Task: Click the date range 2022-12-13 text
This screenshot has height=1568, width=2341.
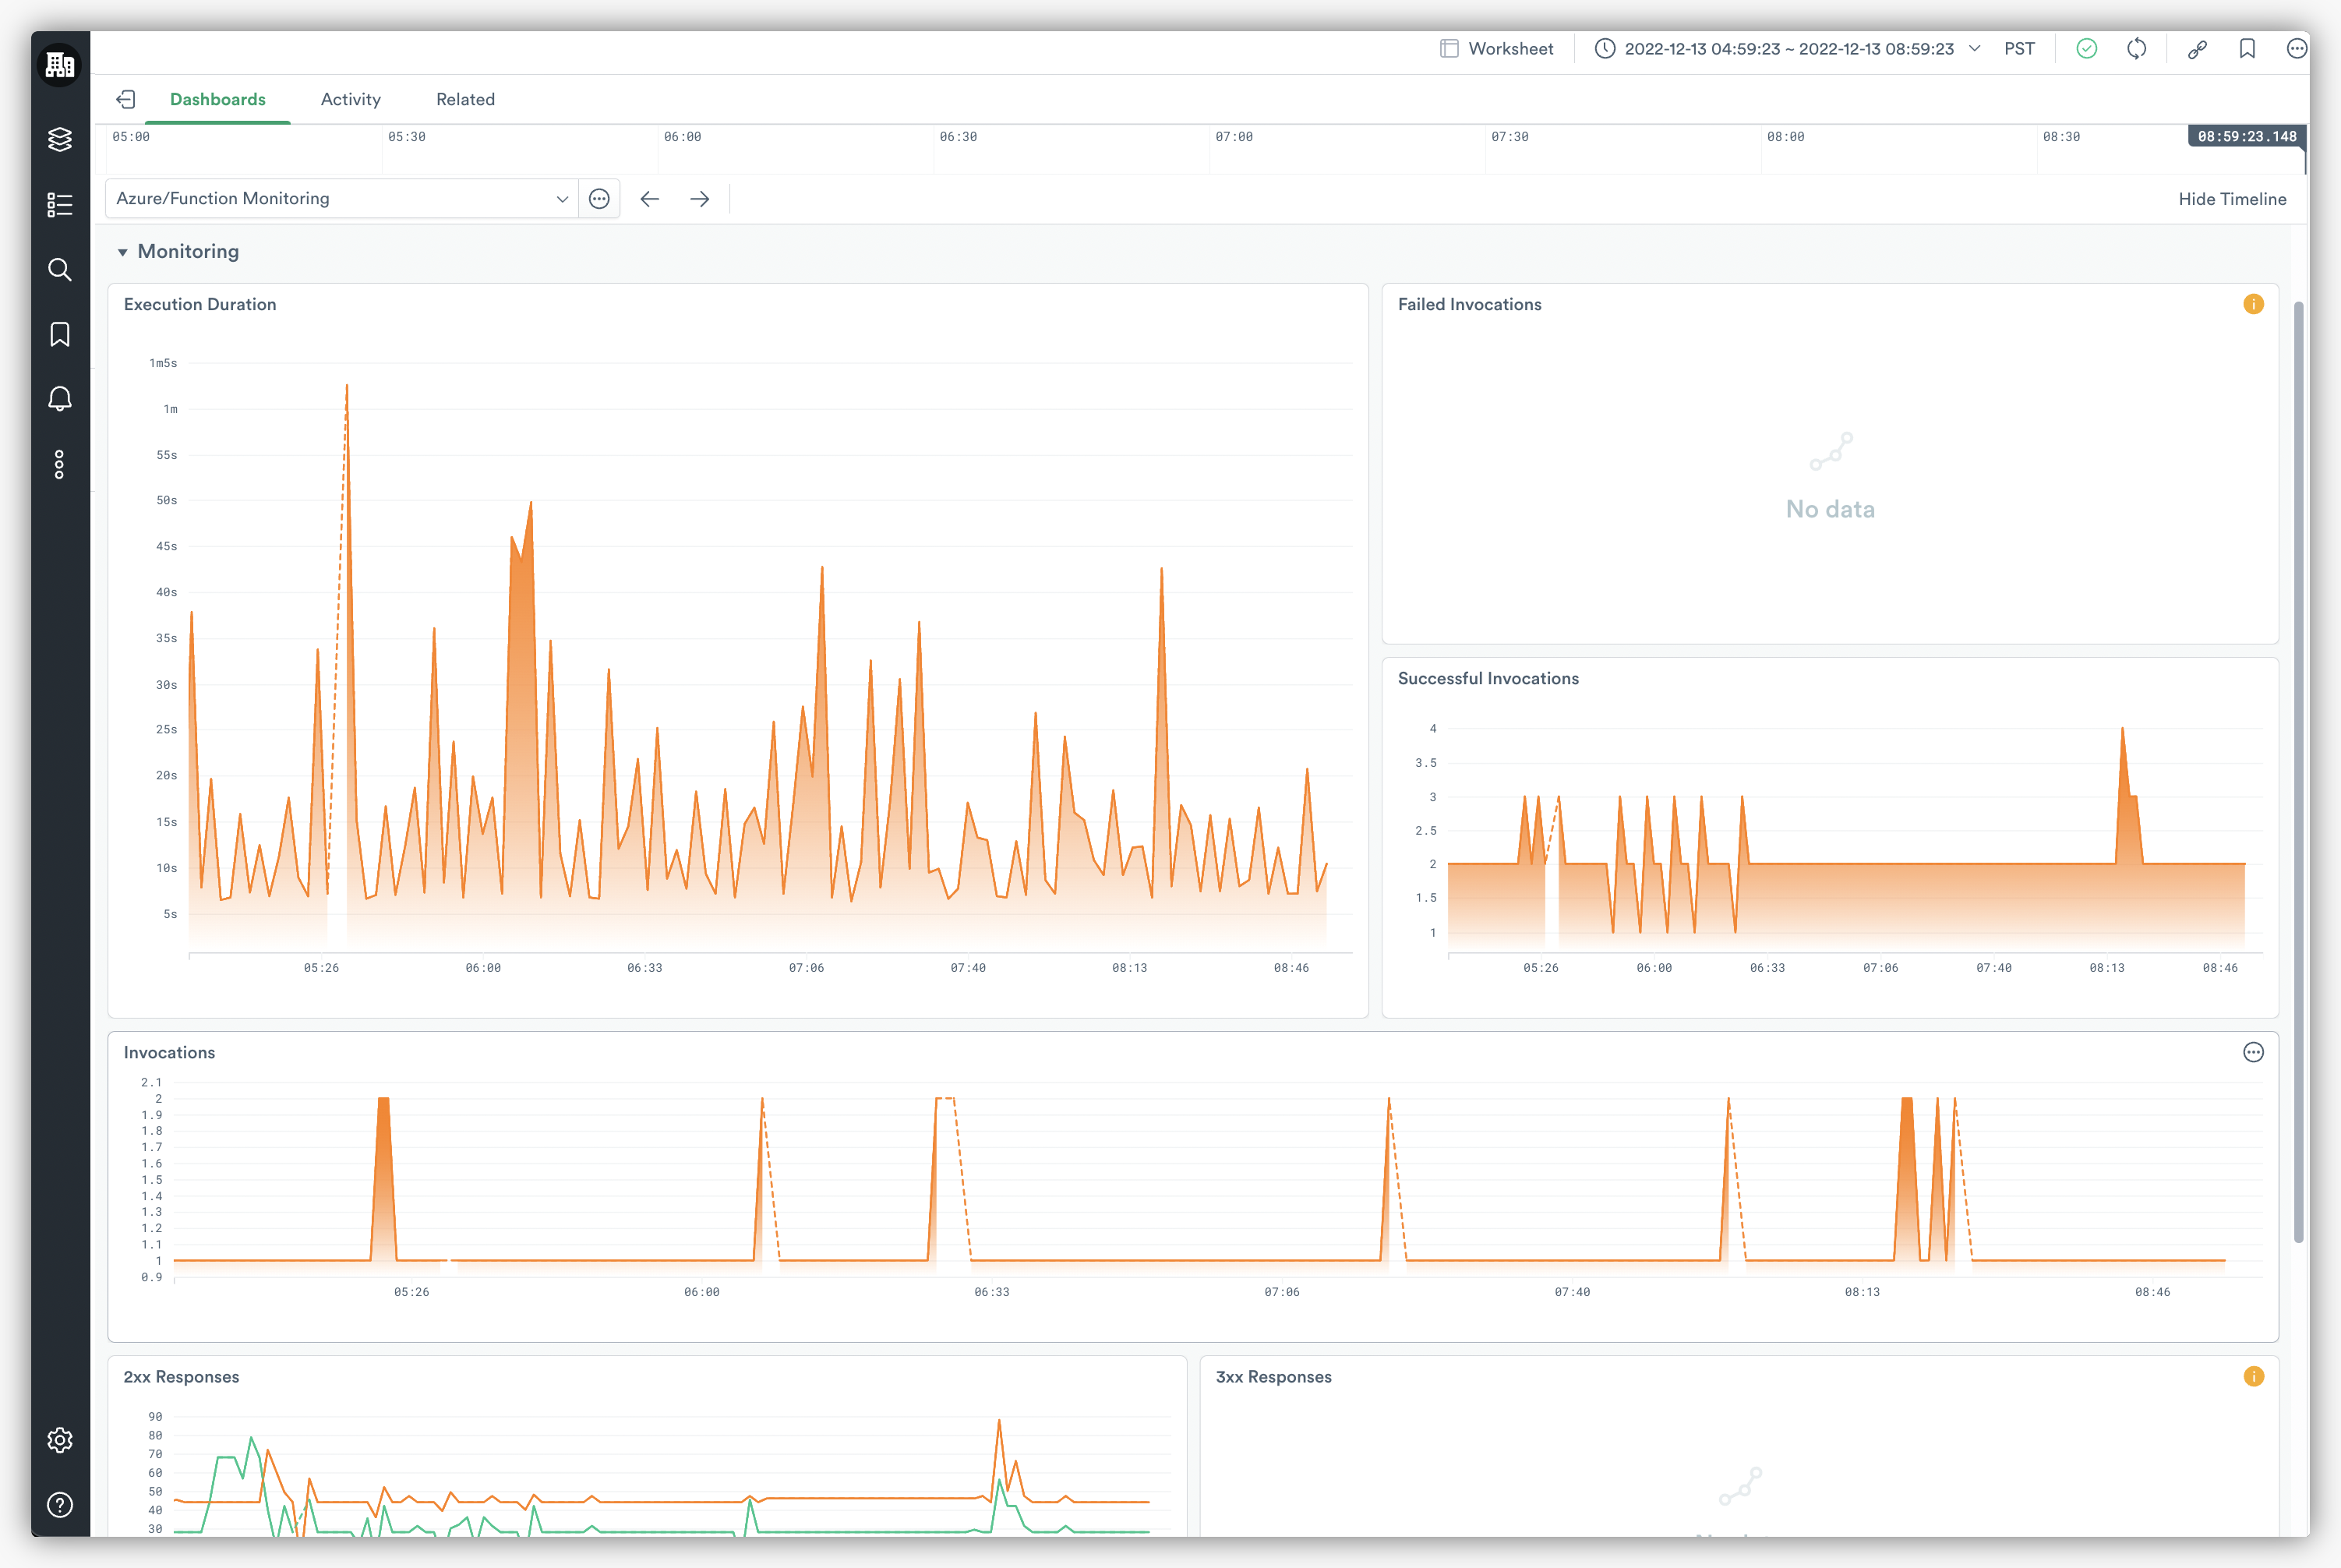Action: [x=1789, y=48]
